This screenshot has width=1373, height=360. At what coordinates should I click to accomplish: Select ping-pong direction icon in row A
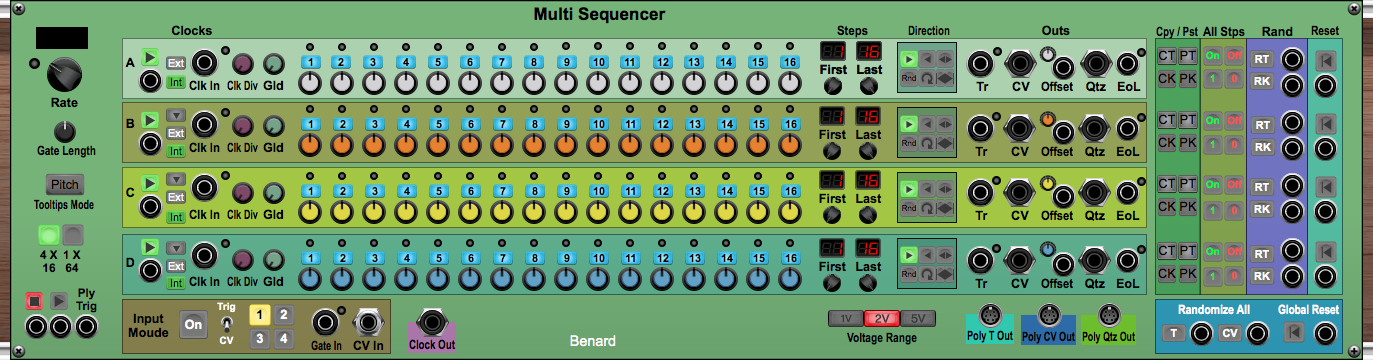945,58
